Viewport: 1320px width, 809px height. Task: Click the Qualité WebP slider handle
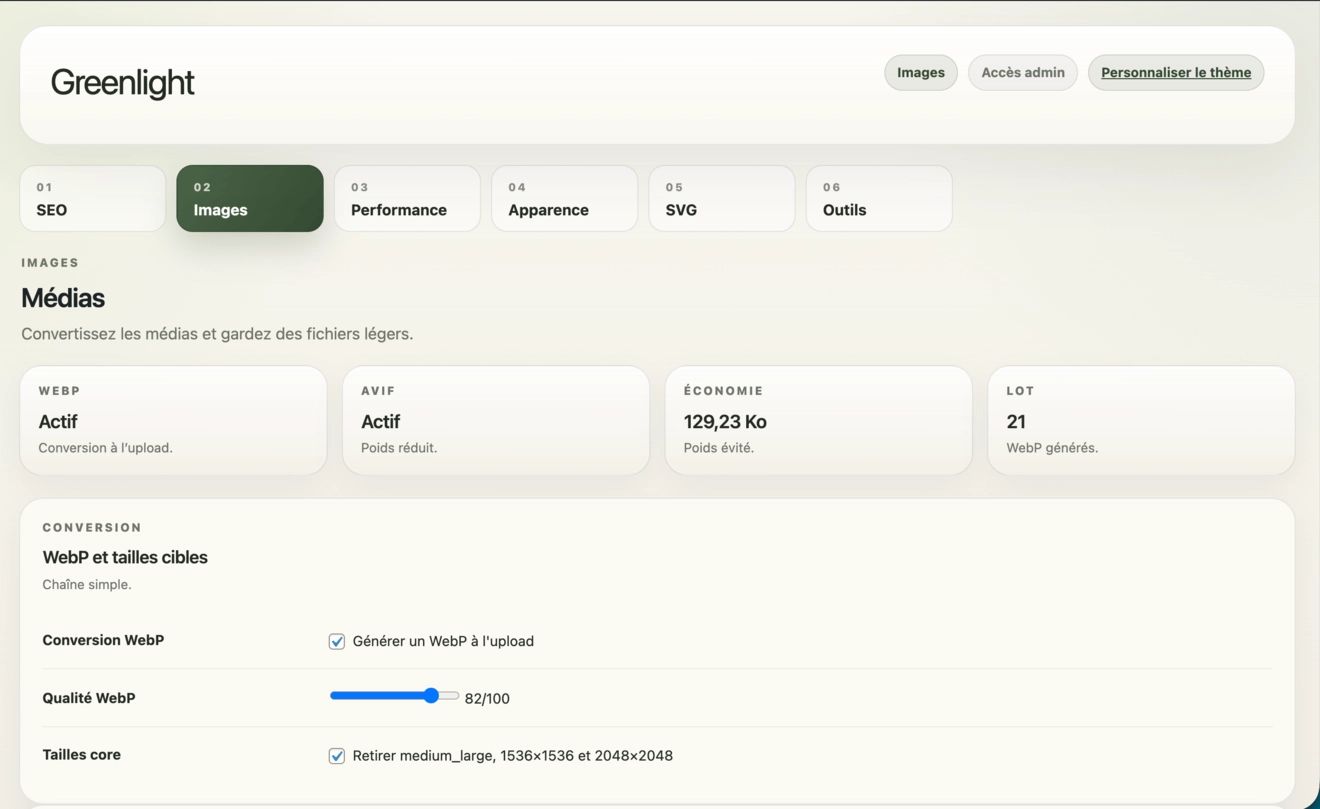pyautogui.click(x=431, y=694)
